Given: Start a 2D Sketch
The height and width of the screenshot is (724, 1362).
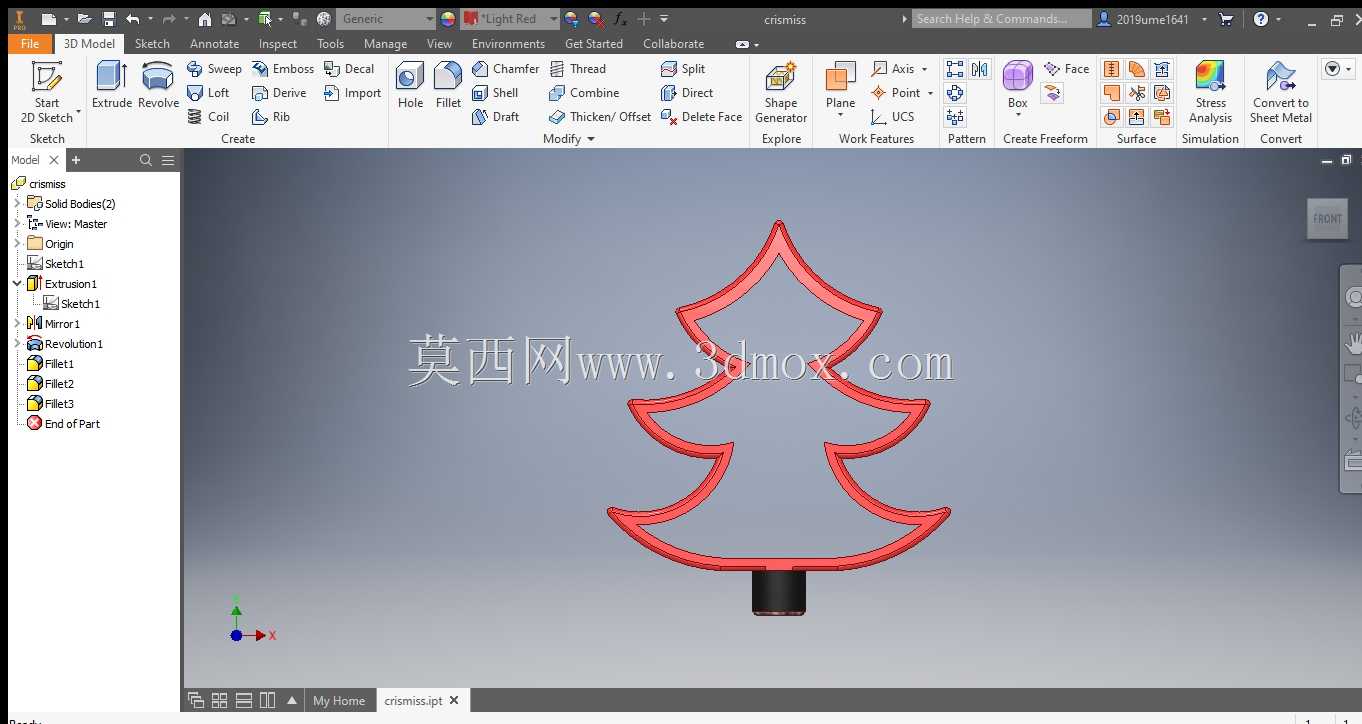Looking at the screenshot, I should 47,92.
